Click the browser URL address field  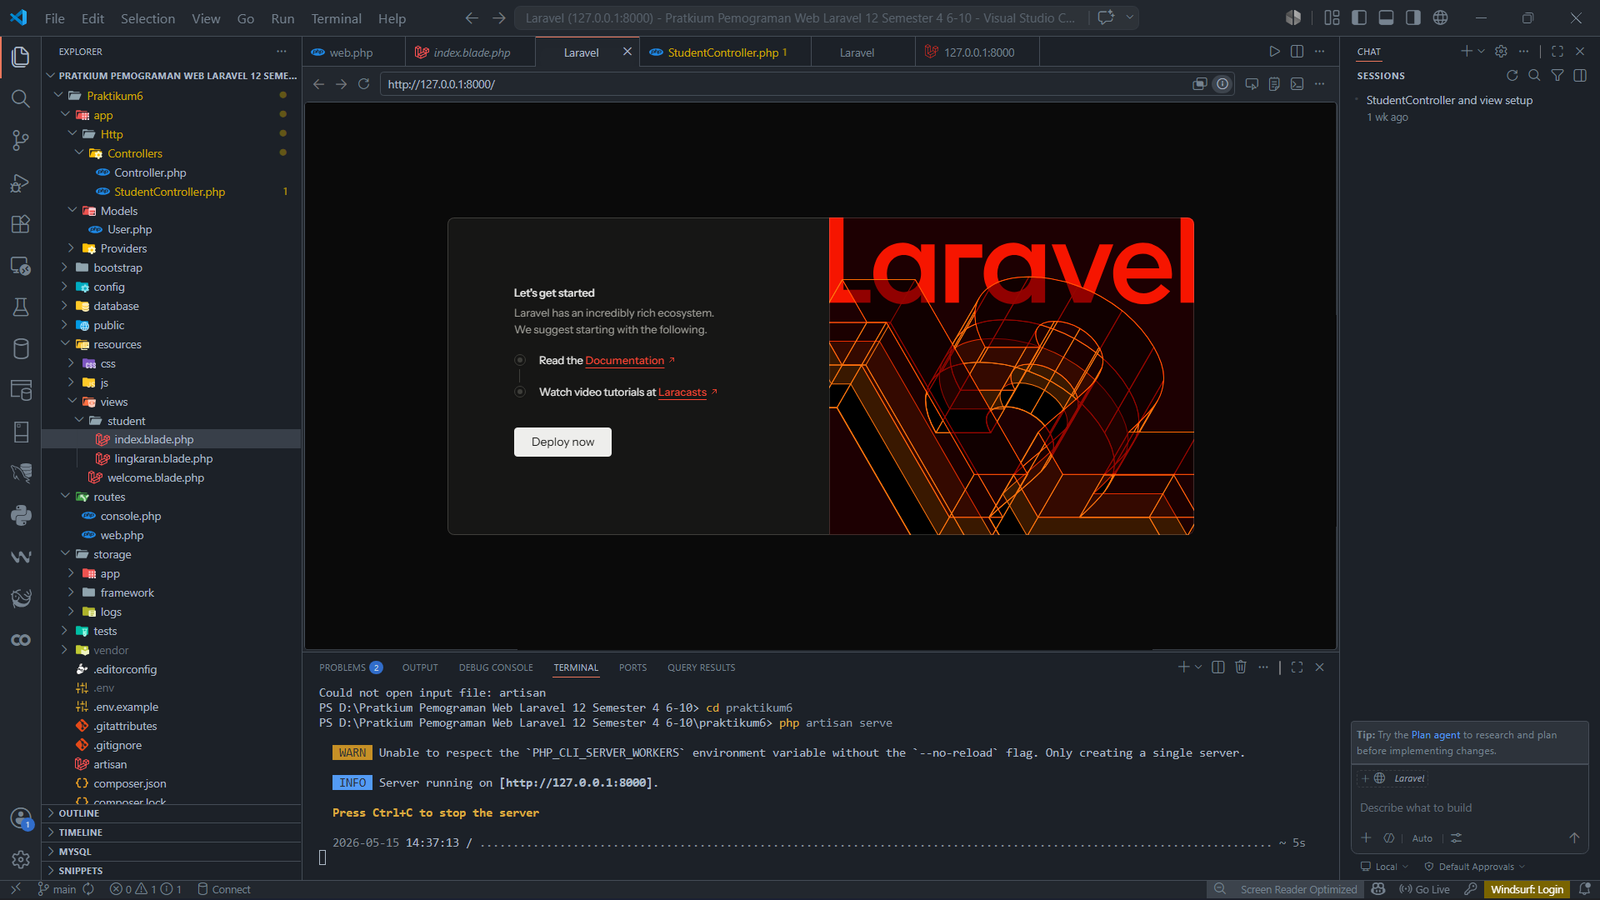click(x=783, y=84)
